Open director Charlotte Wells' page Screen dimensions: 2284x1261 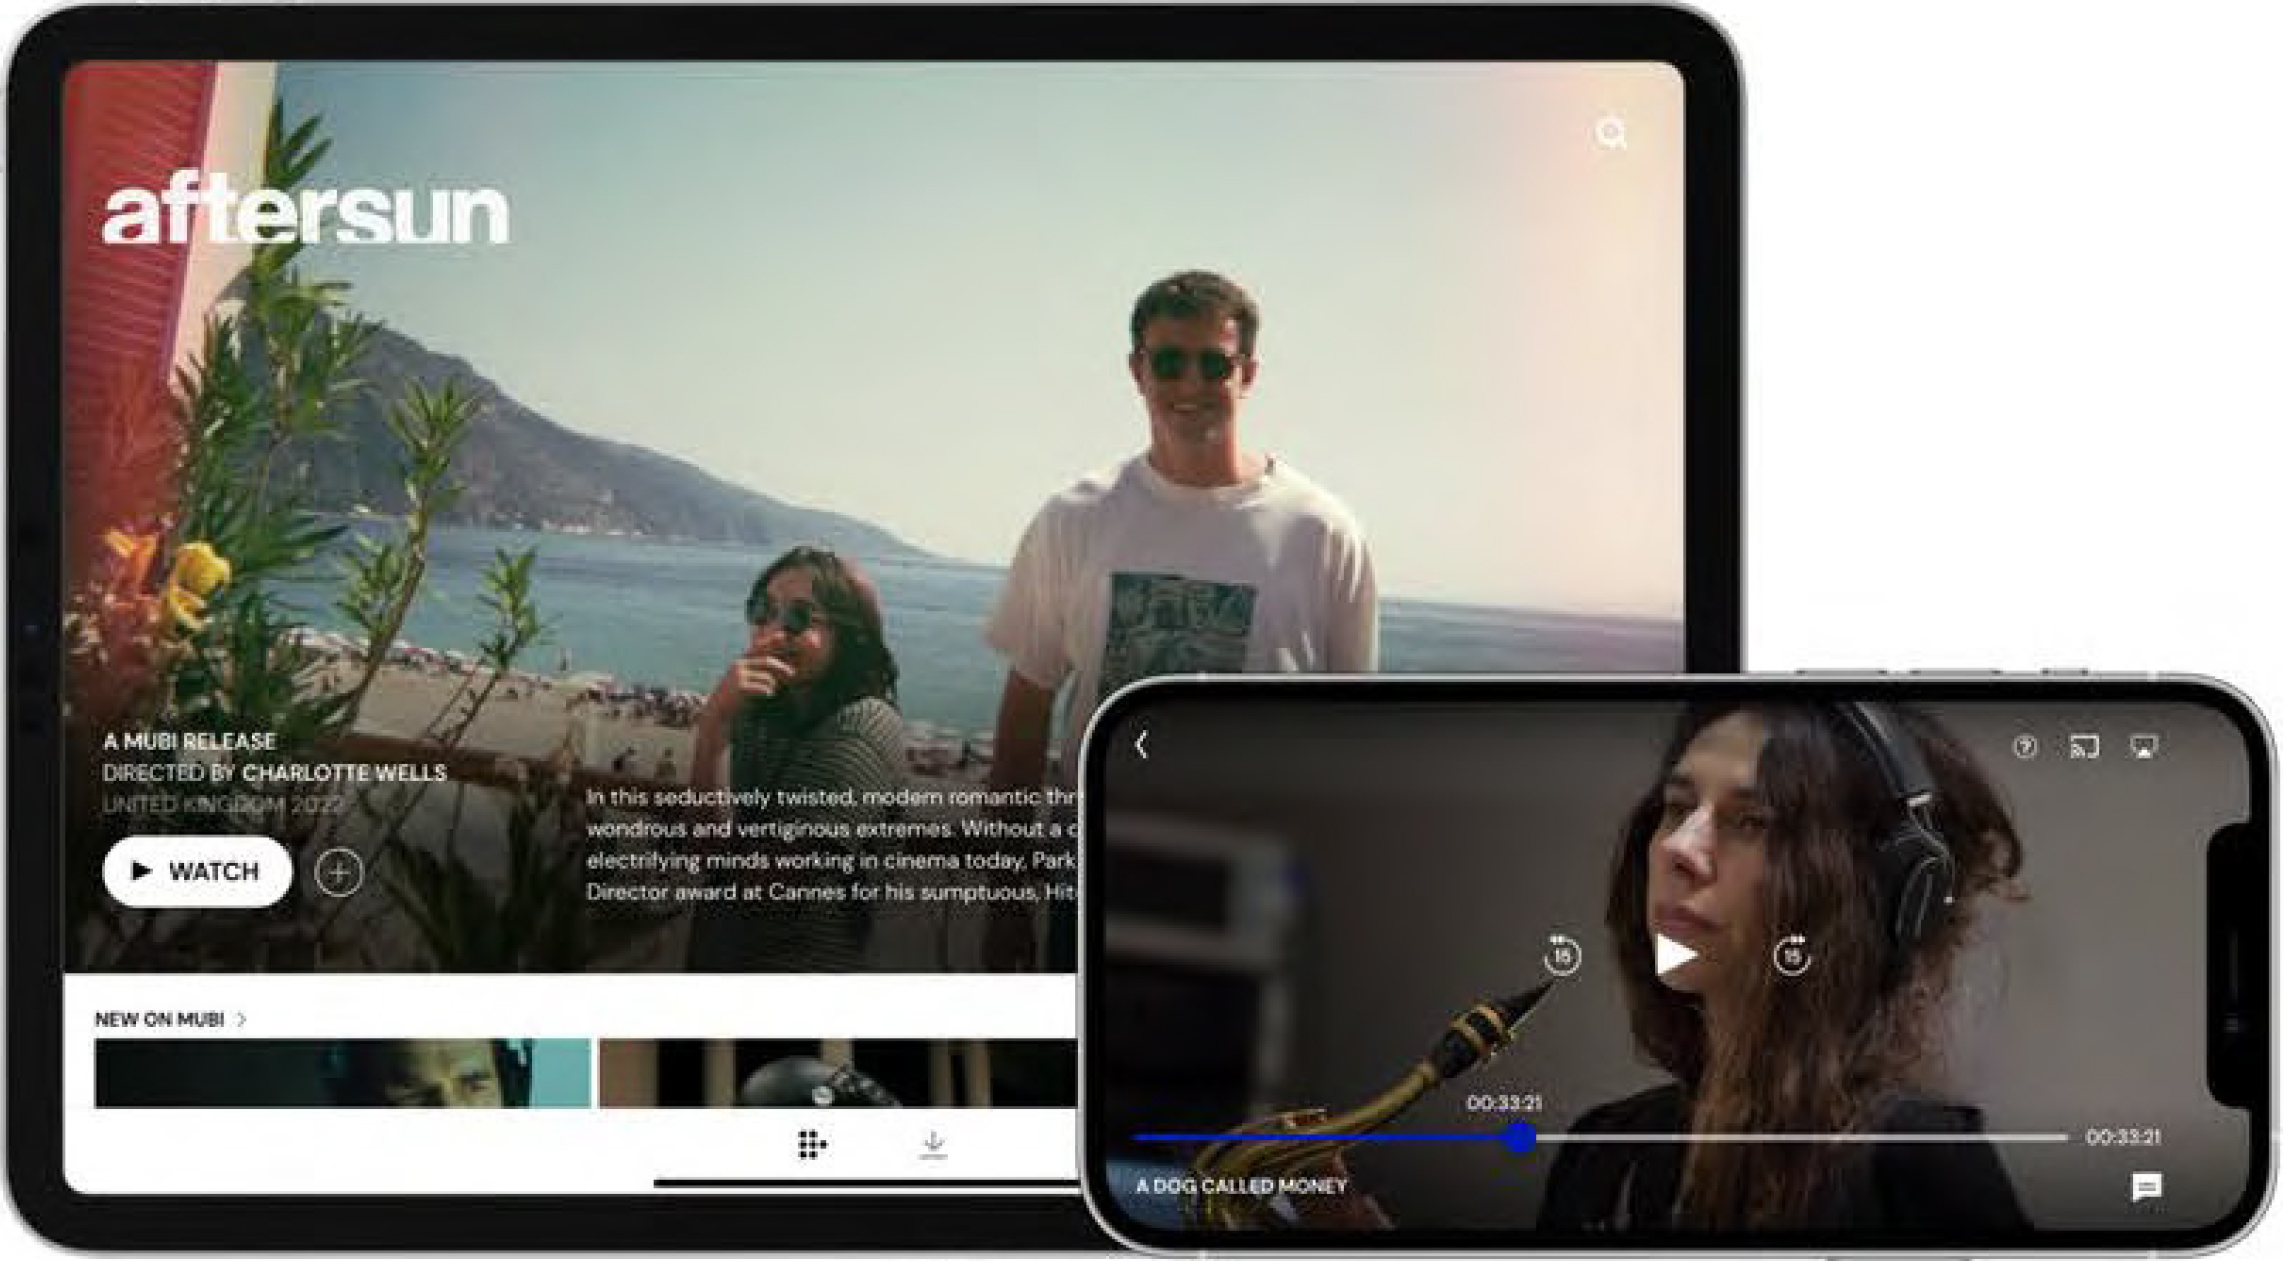click(344, 773)
